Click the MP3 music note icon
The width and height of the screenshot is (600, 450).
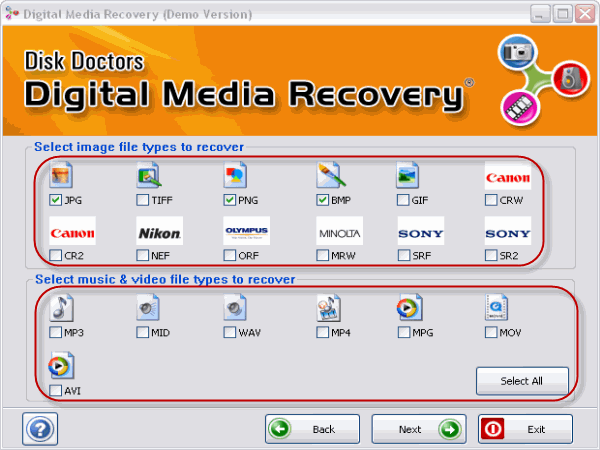pos(62,308)
